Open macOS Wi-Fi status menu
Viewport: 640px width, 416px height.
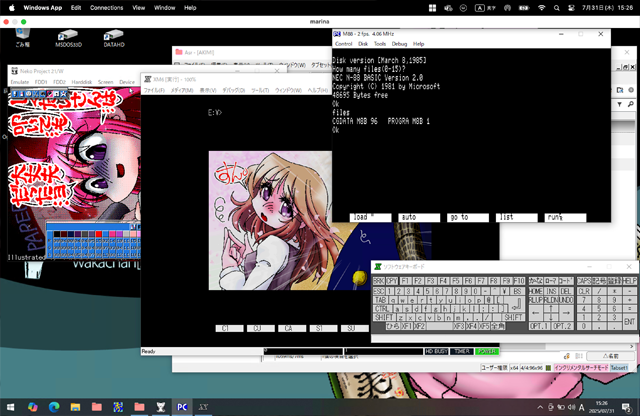[x=541, y=8]
